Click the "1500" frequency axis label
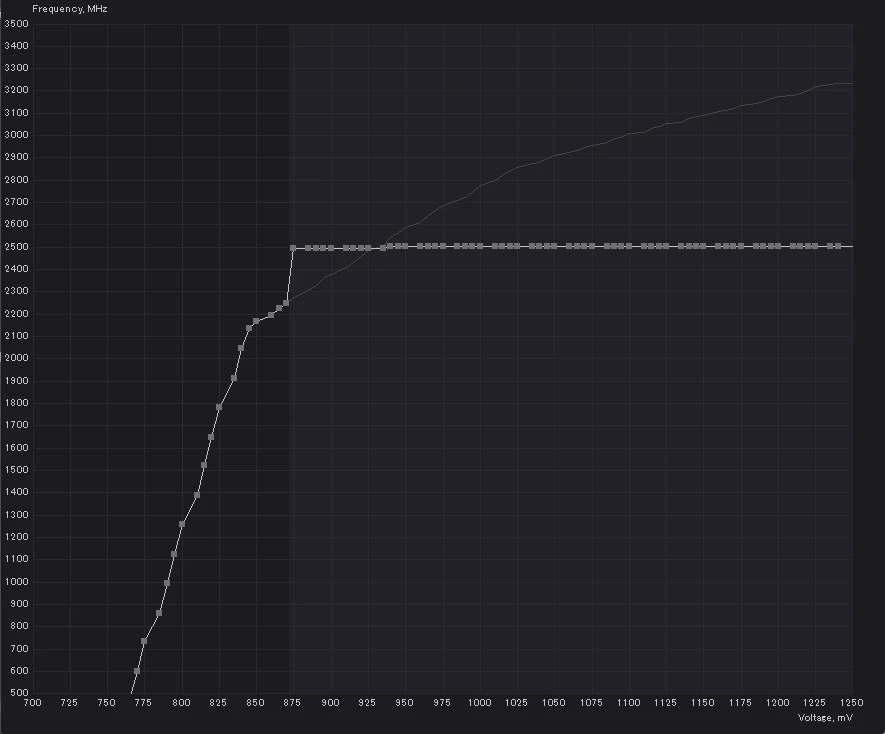Image resolution: width=885 pixels, height=734 pixels. pos(16,470)
